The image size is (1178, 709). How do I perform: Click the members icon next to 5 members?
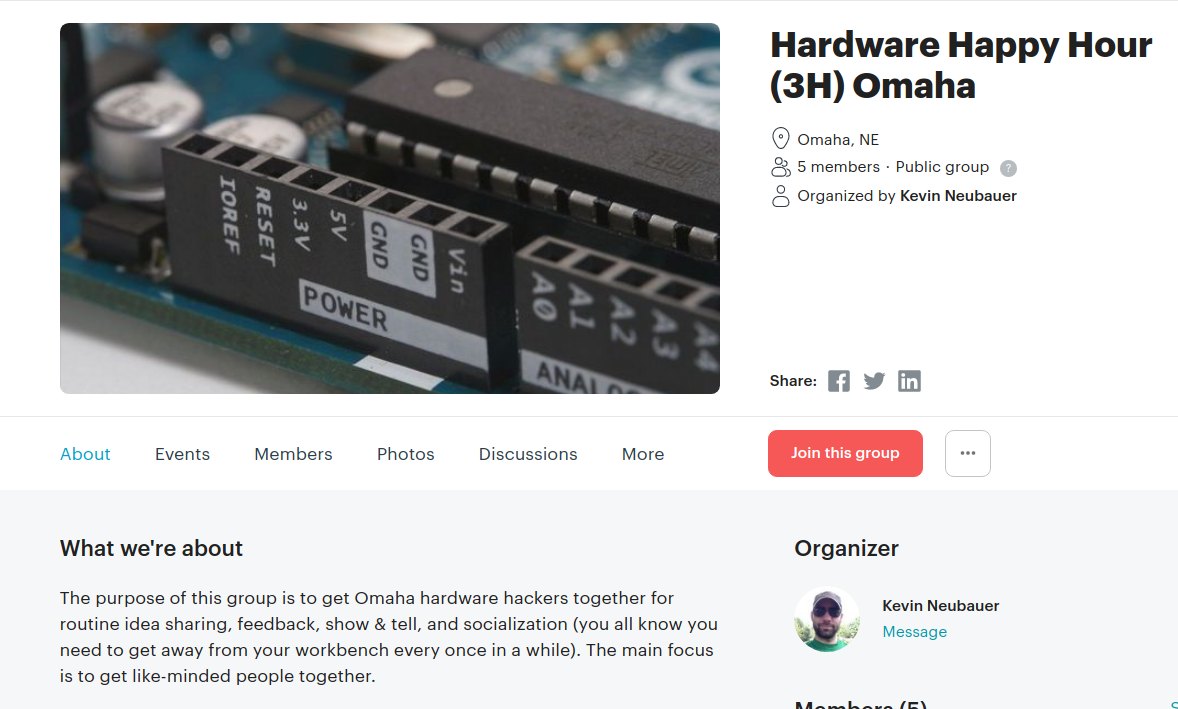pos(781,167)
